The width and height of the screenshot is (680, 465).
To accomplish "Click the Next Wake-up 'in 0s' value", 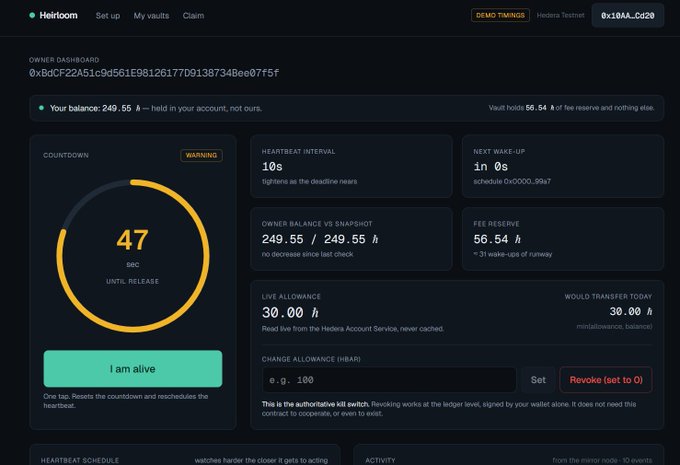I will click(x=490, y=167).
